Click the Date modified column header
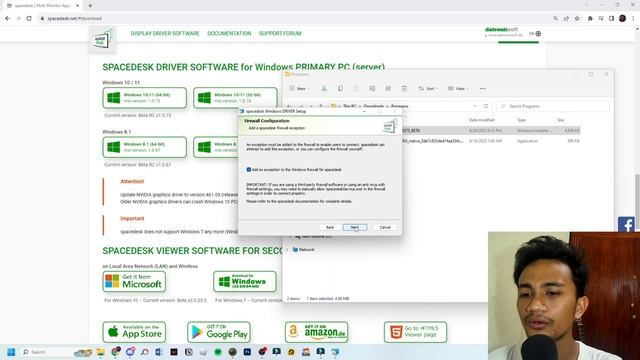Image resolution: width=640 pixels, height=360 pixels. coord(482,120)
